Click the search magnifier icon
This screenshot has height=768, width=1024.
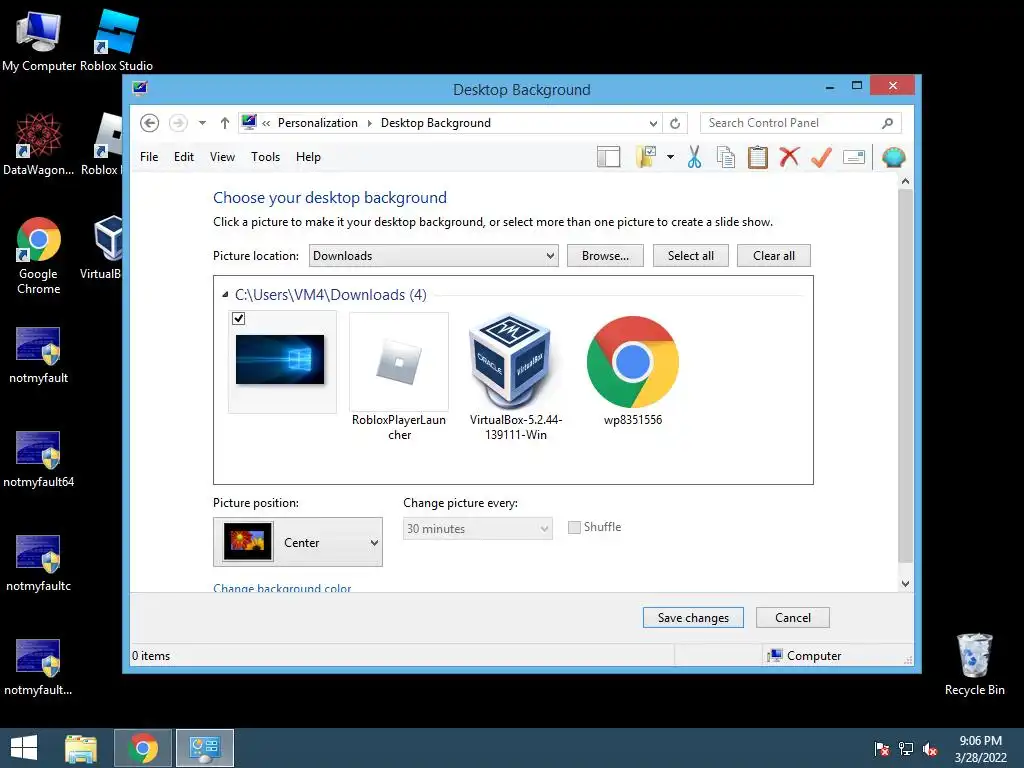point(888,123)
